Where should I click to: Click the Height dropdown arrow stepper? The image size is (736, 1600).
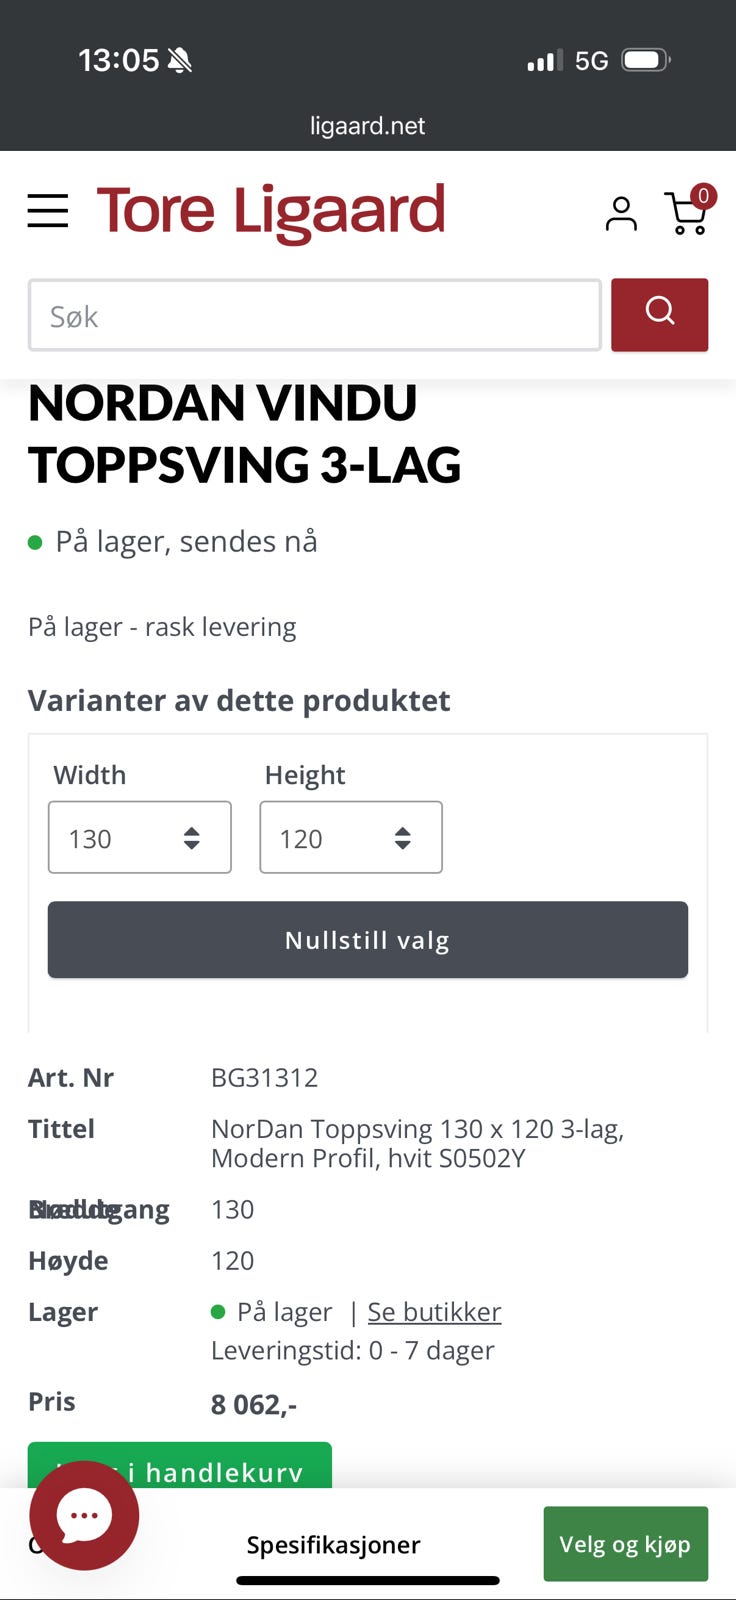[403, 838]
